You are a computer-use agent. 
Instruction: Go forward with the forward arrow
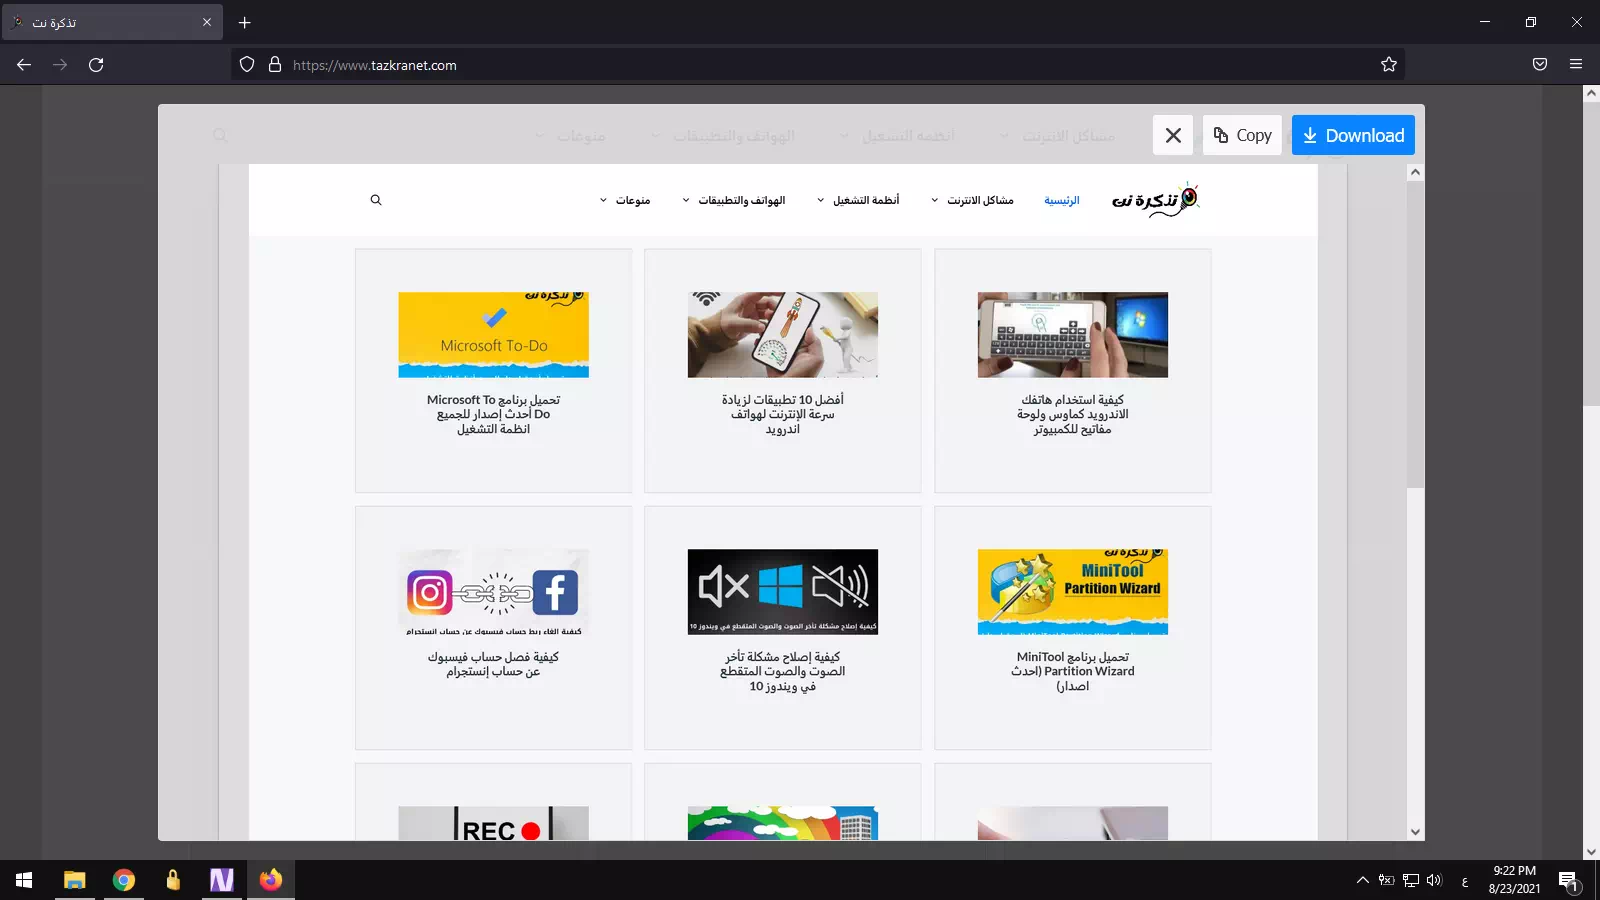60,65
